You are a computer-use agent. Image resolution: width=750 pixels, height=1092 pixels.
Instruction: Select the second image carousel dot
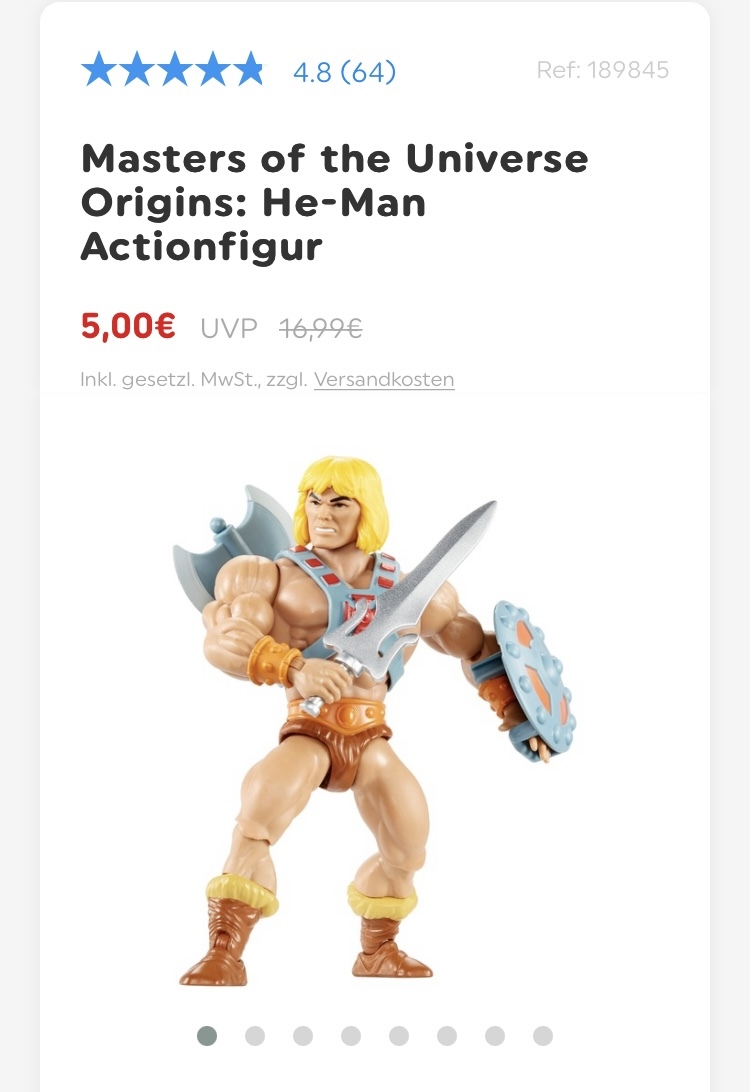coord(255,1036)
